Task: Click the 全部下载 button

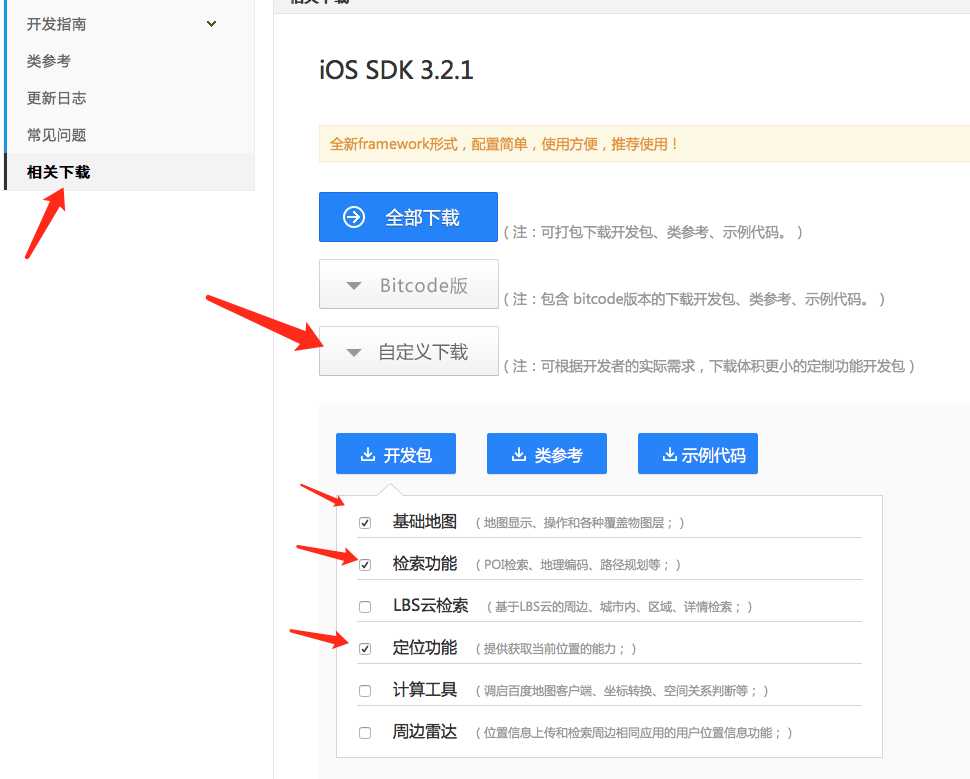Action: coord(408,216)
